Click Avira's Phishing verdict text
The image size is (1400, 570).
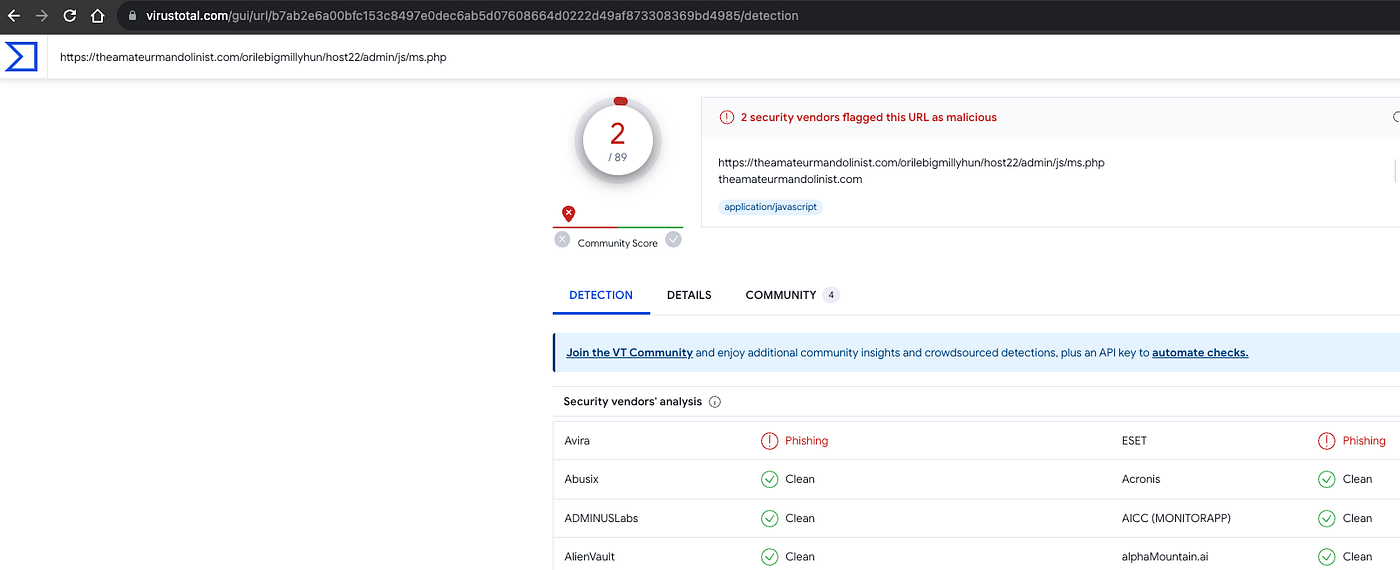tap(807, 441)
